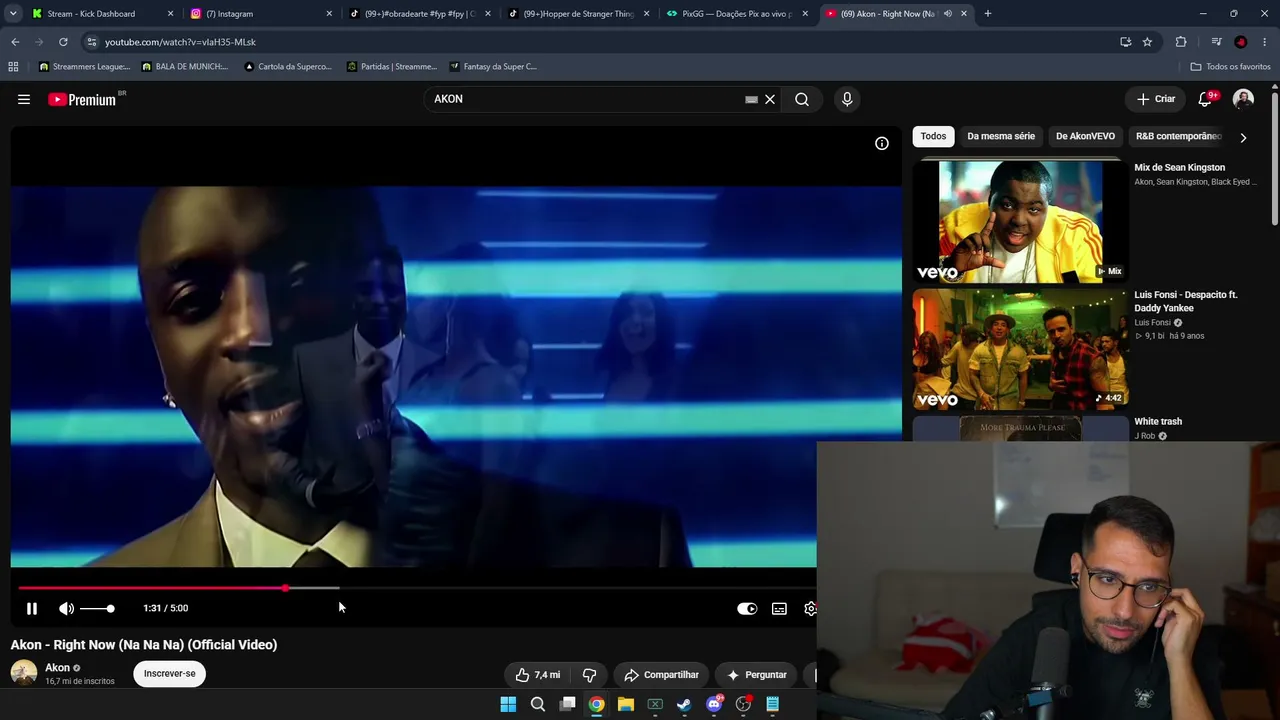Open Chrome extensions puzzle icon
Screen dimensions: 1280x720
coord(1181,42)
